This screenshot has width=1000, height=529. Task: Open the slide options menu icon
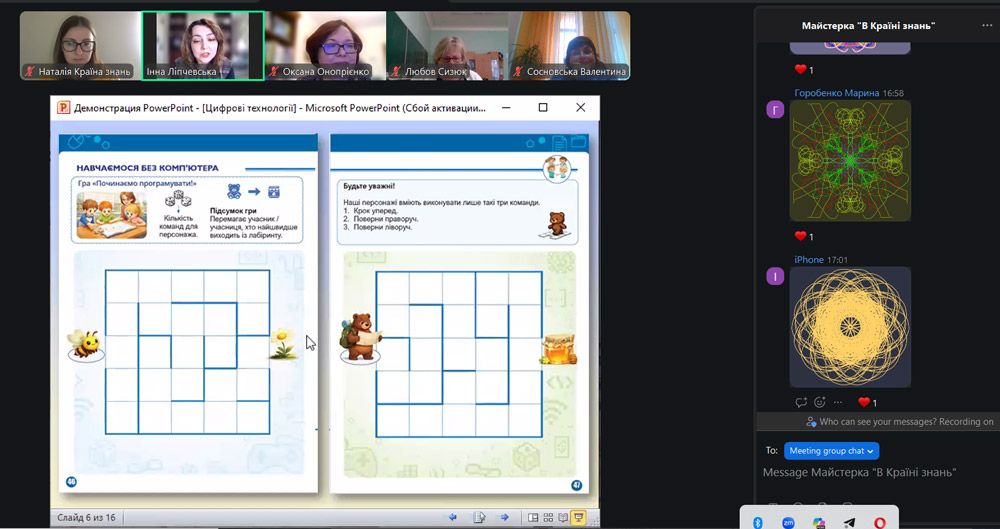point(479,517)
